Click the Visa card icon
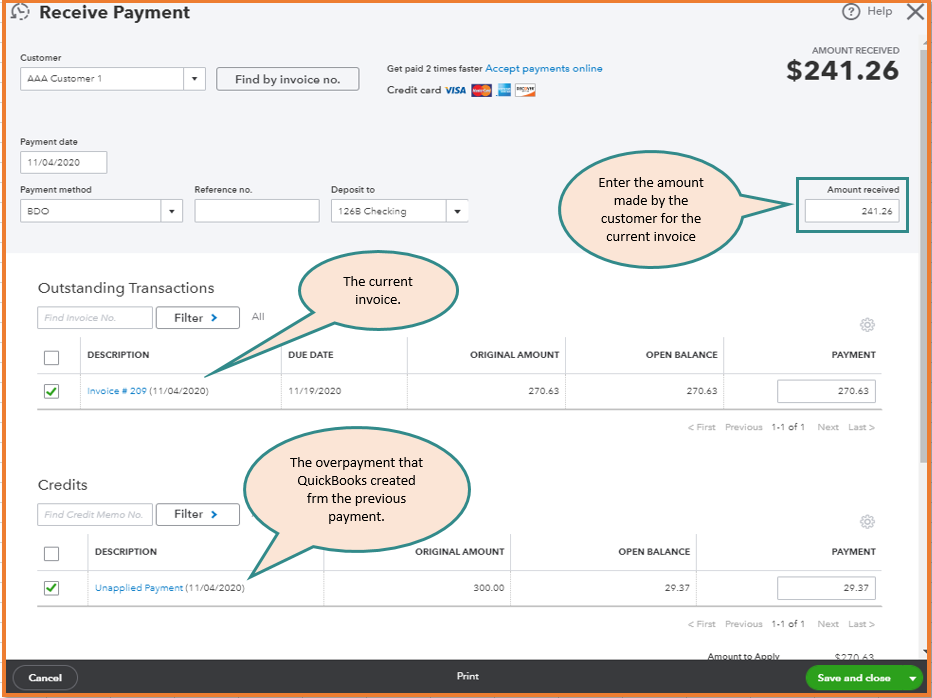 tap(455, 90)
